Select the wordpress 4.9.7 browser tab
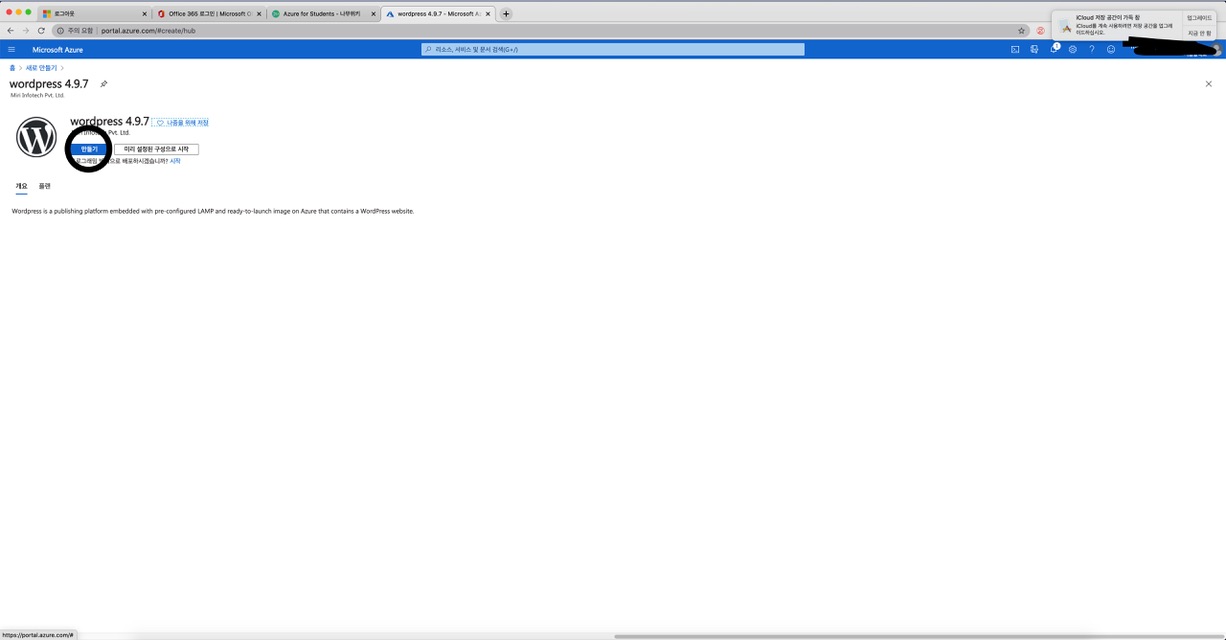Screen dimensions: 1226x640 (438, 14)
